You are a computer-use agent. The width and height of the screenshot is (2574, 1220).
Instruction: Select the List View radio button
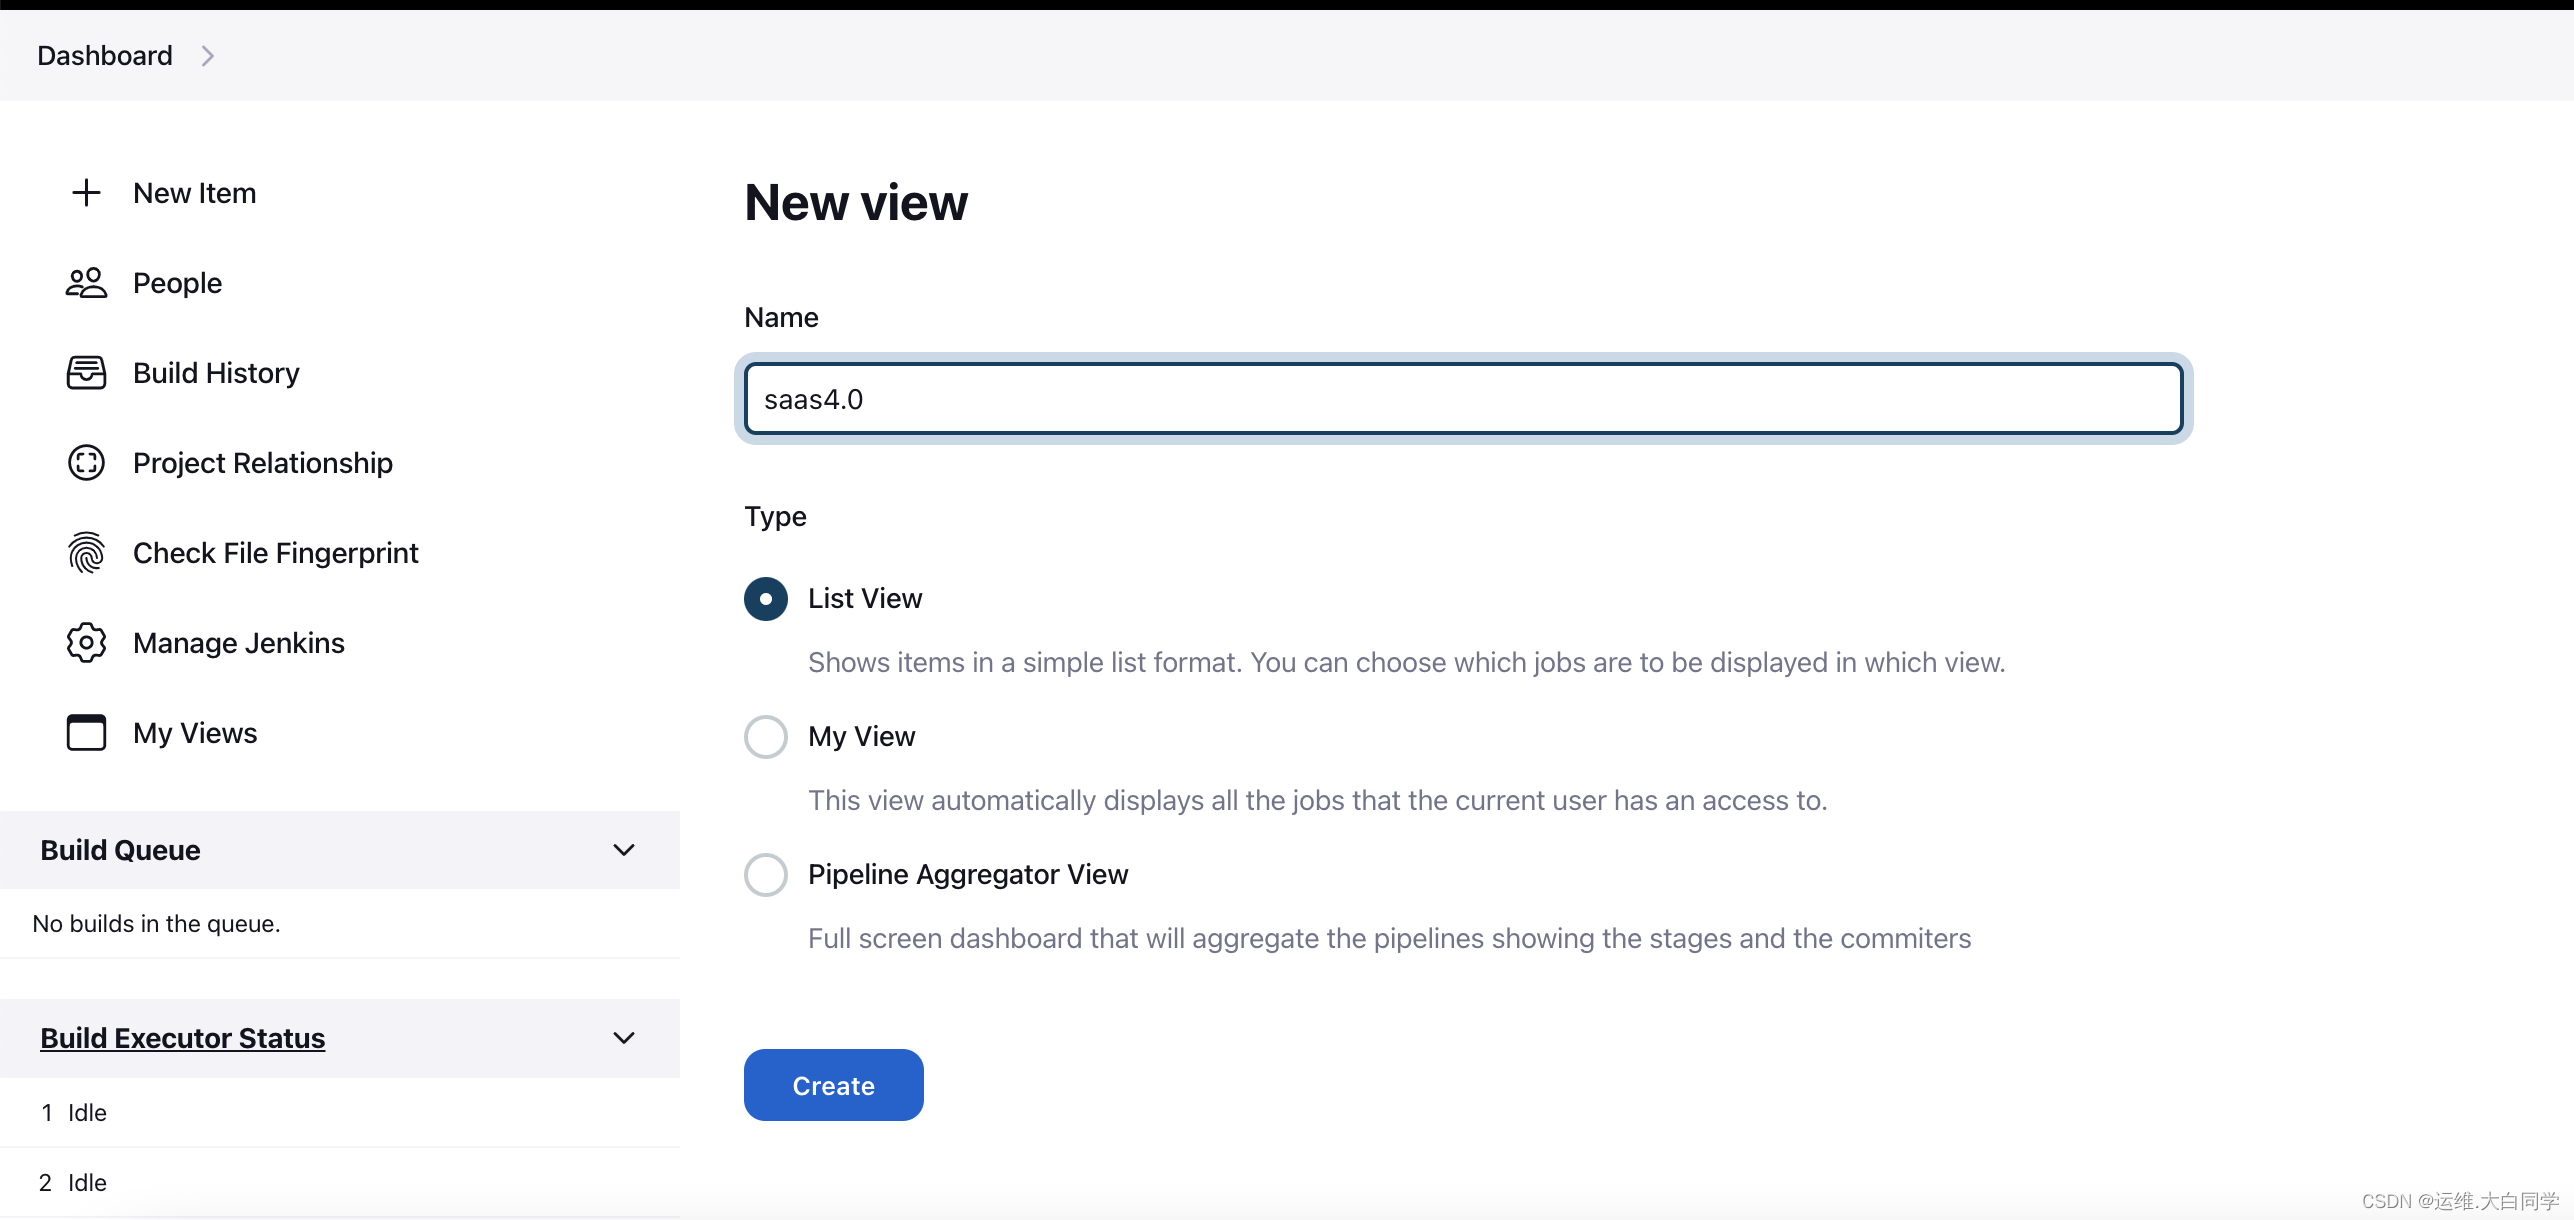[763, 596]
